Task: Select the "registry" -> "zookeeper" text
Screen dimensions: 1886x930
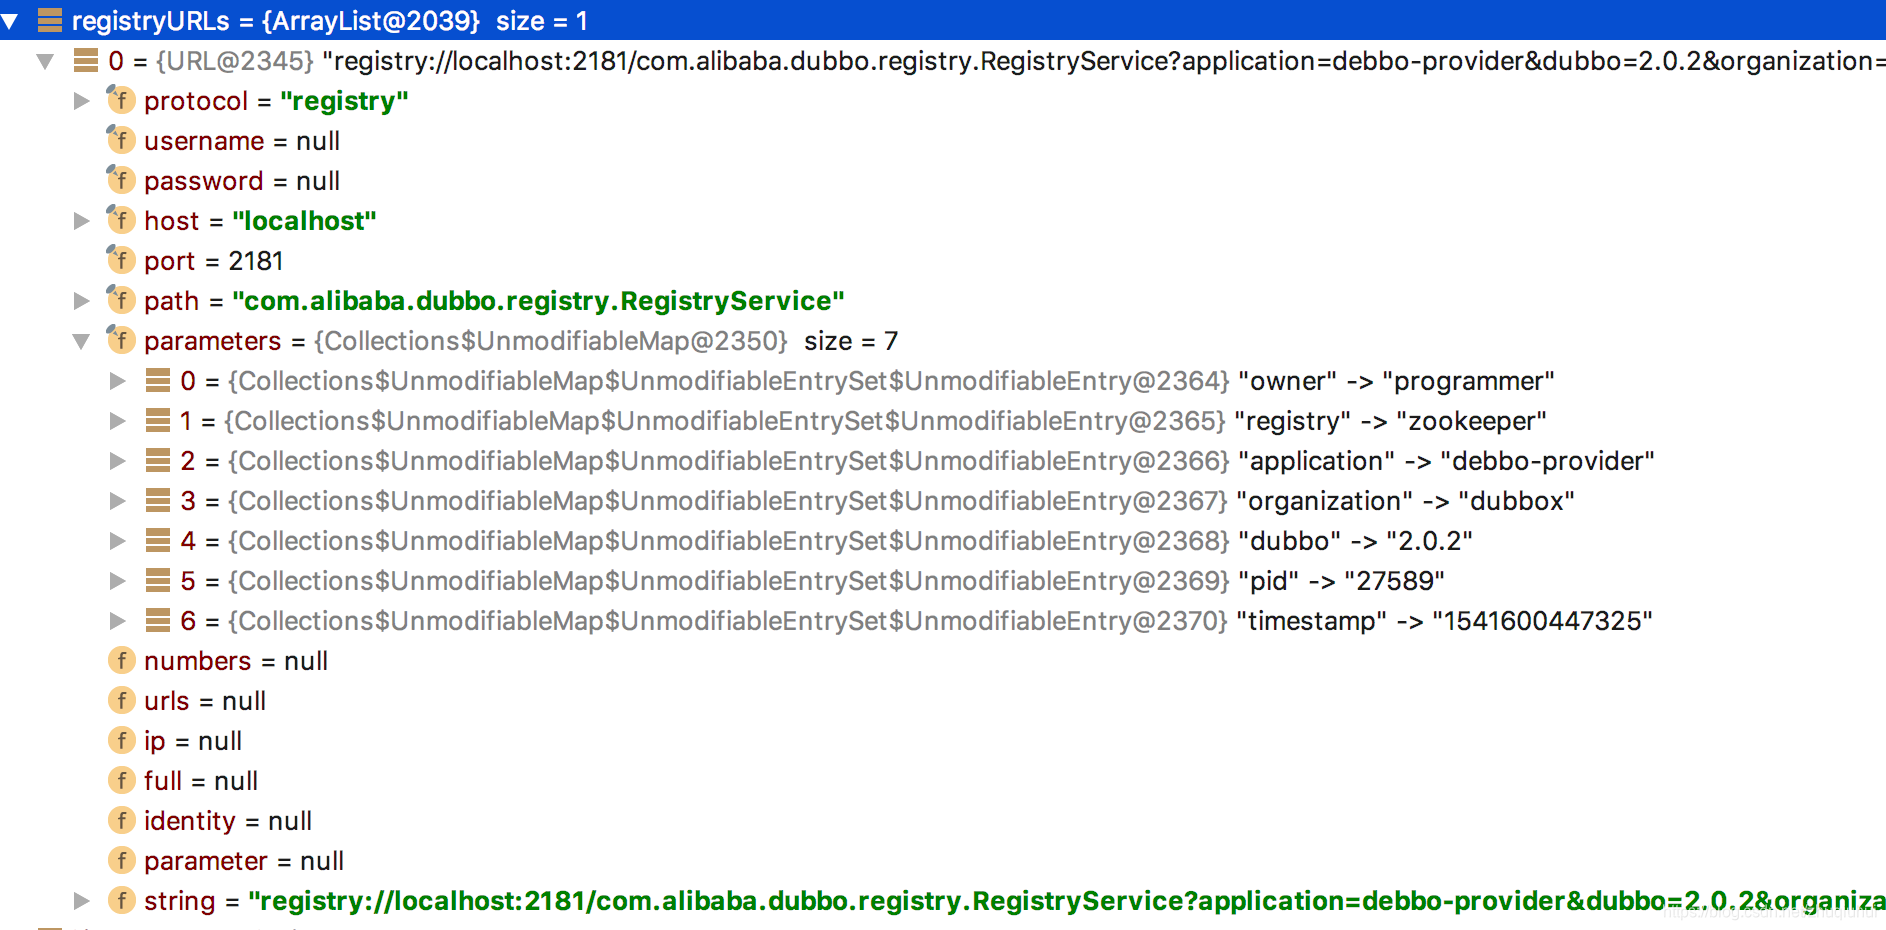Action: (1391, 421)
